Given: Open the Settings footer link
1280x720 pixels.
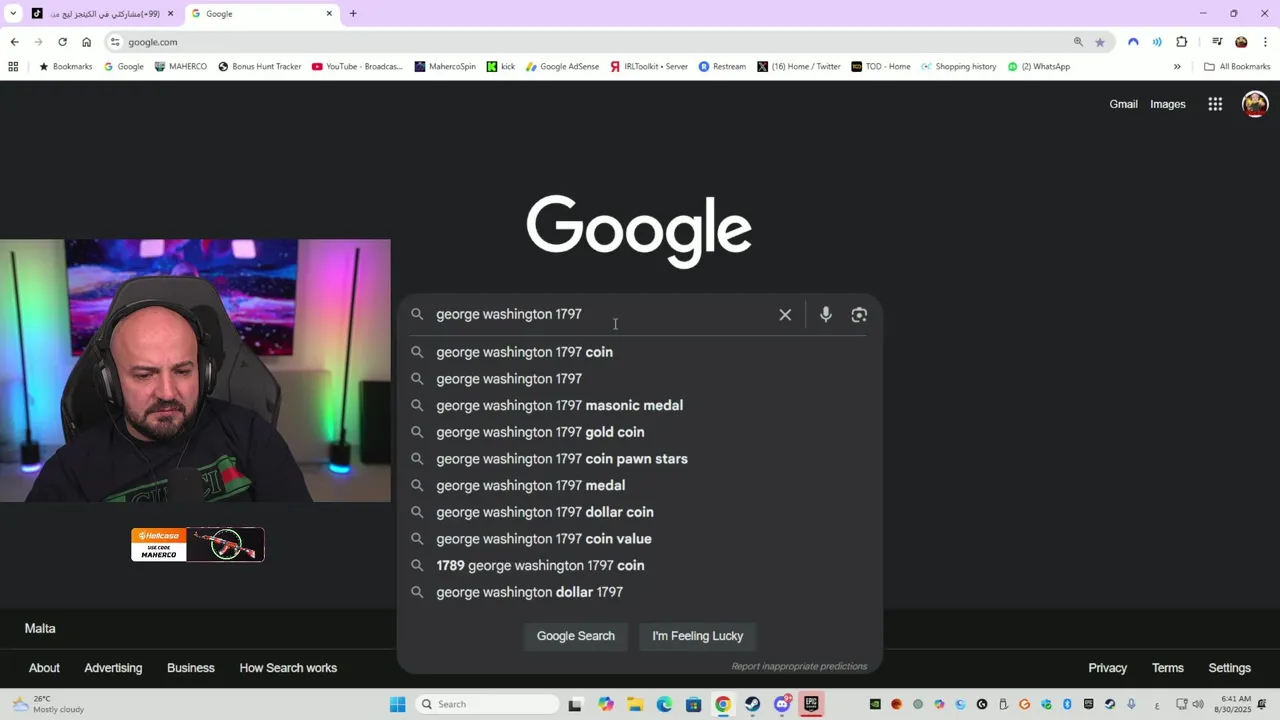Looking at the screenshot, I should 1229,668.
